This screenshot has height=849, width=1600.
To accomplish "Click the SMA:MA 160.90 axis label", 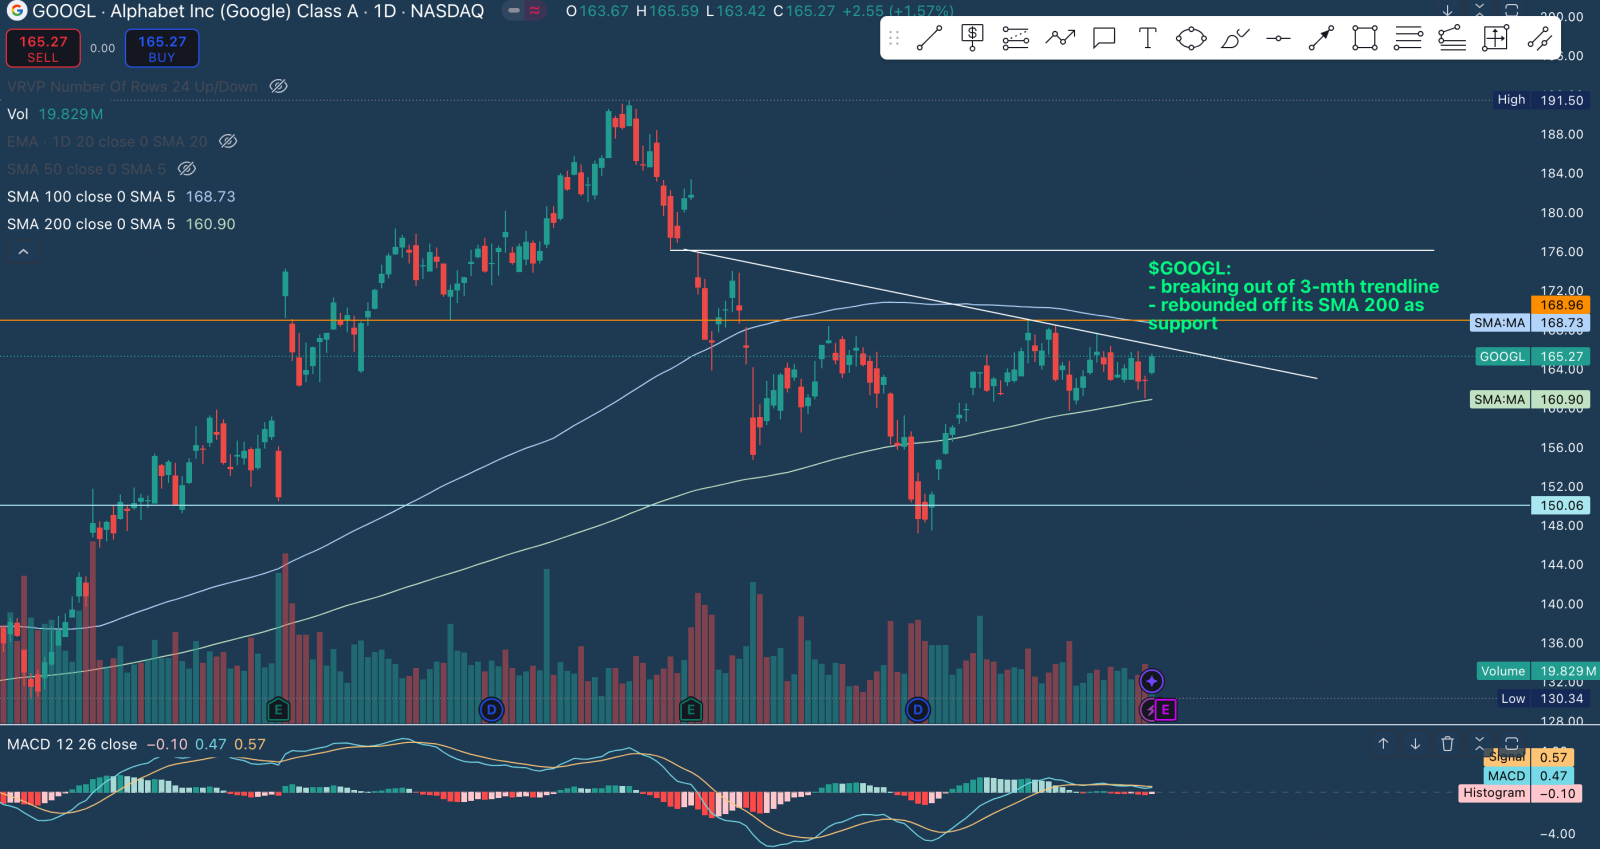I will click(1529, 400).
